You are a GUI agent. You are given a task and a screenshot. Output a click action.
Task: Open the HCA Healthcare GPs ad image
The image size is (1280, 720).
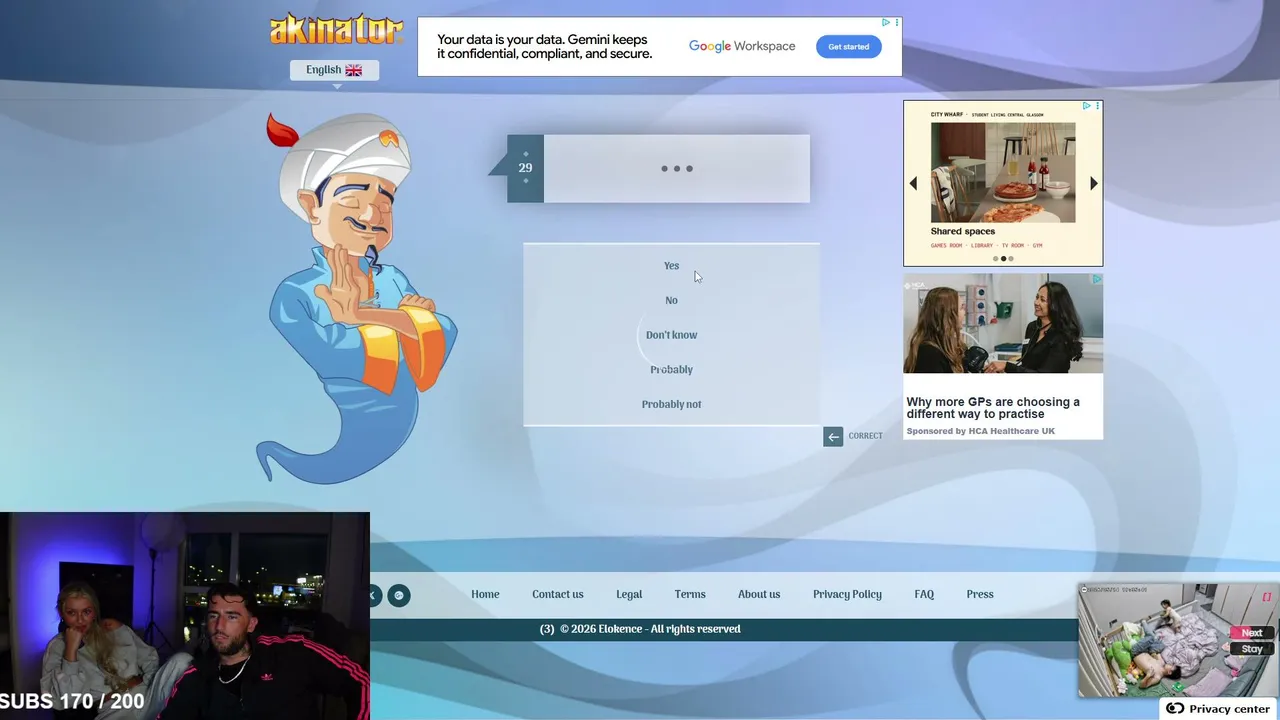[1003, 324]
